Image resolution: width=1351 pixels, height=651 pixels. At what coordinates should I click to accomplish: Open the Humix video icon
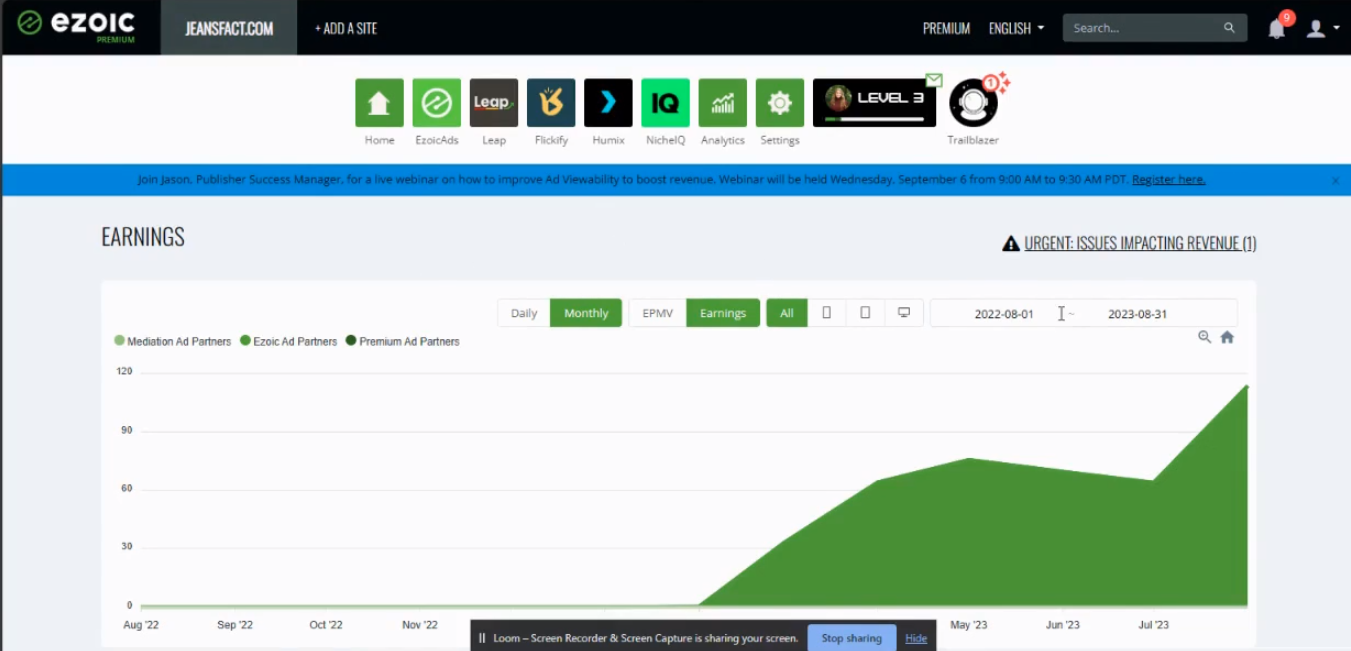[608, 103]
